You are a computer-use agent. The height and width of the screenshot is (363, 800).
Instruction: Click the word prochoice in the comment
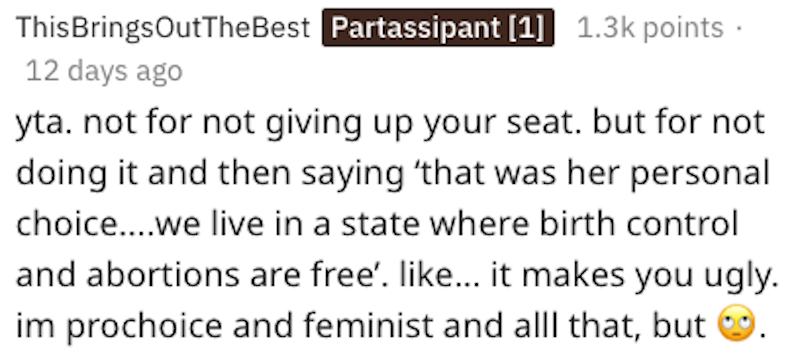tap(144, 326)
